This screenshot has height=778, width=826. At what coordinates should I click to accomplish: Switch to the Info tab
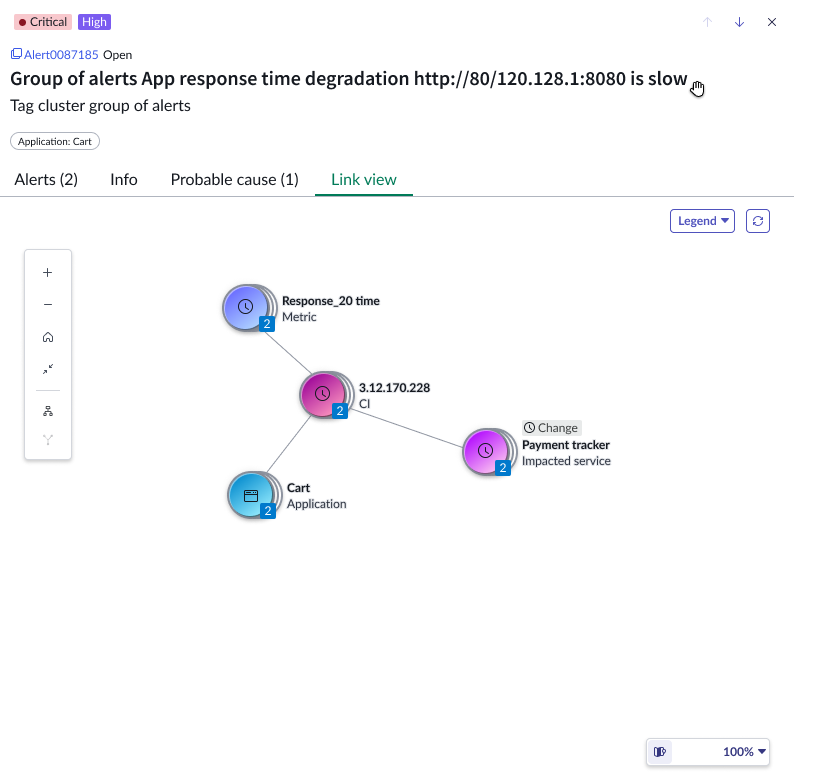pyautogui.click(x=124, y=180)
